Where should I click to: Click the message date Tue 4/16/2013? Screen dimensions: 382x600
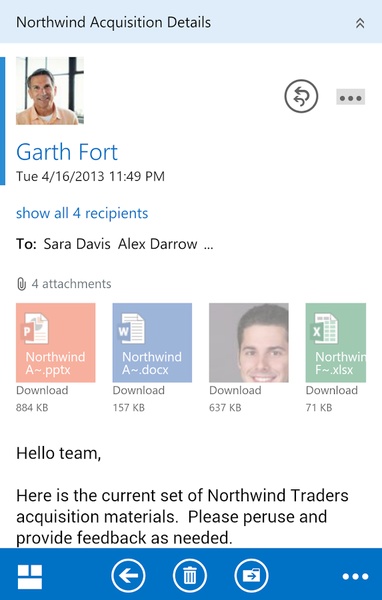[x=90, y=176]
